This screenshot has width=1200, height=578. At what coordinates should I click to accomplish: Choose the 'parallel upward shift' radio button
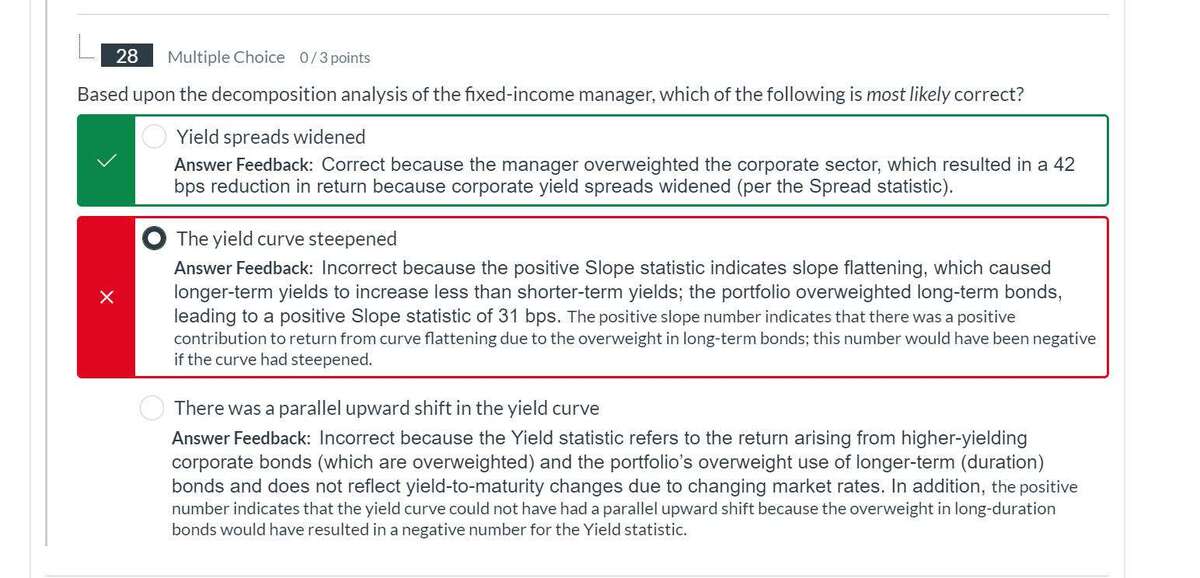click(152, 408)
